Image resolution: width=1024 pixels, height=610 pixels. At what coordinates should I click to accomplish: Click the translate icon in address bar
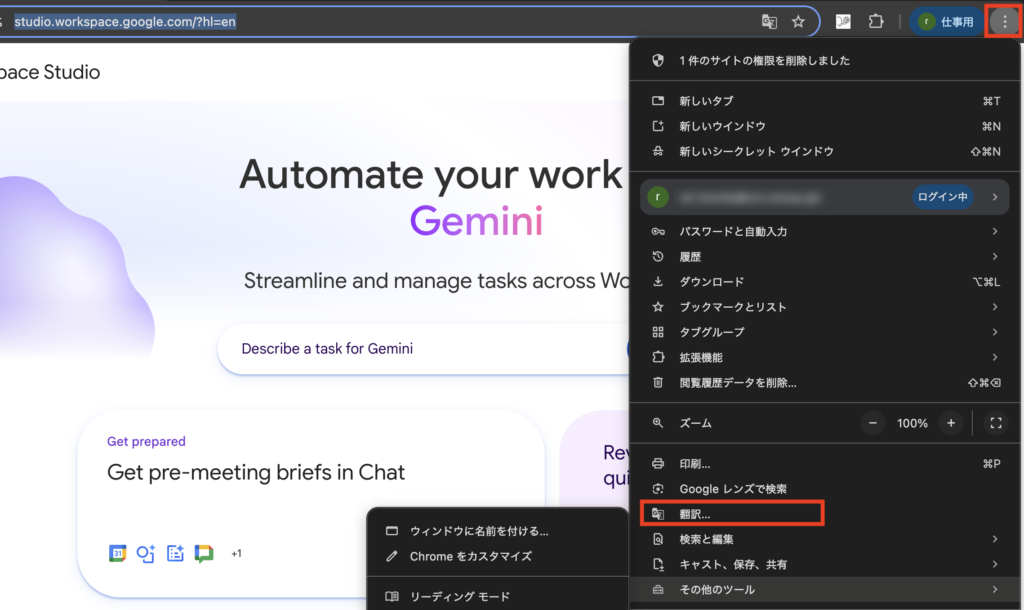tap(769, 21)
